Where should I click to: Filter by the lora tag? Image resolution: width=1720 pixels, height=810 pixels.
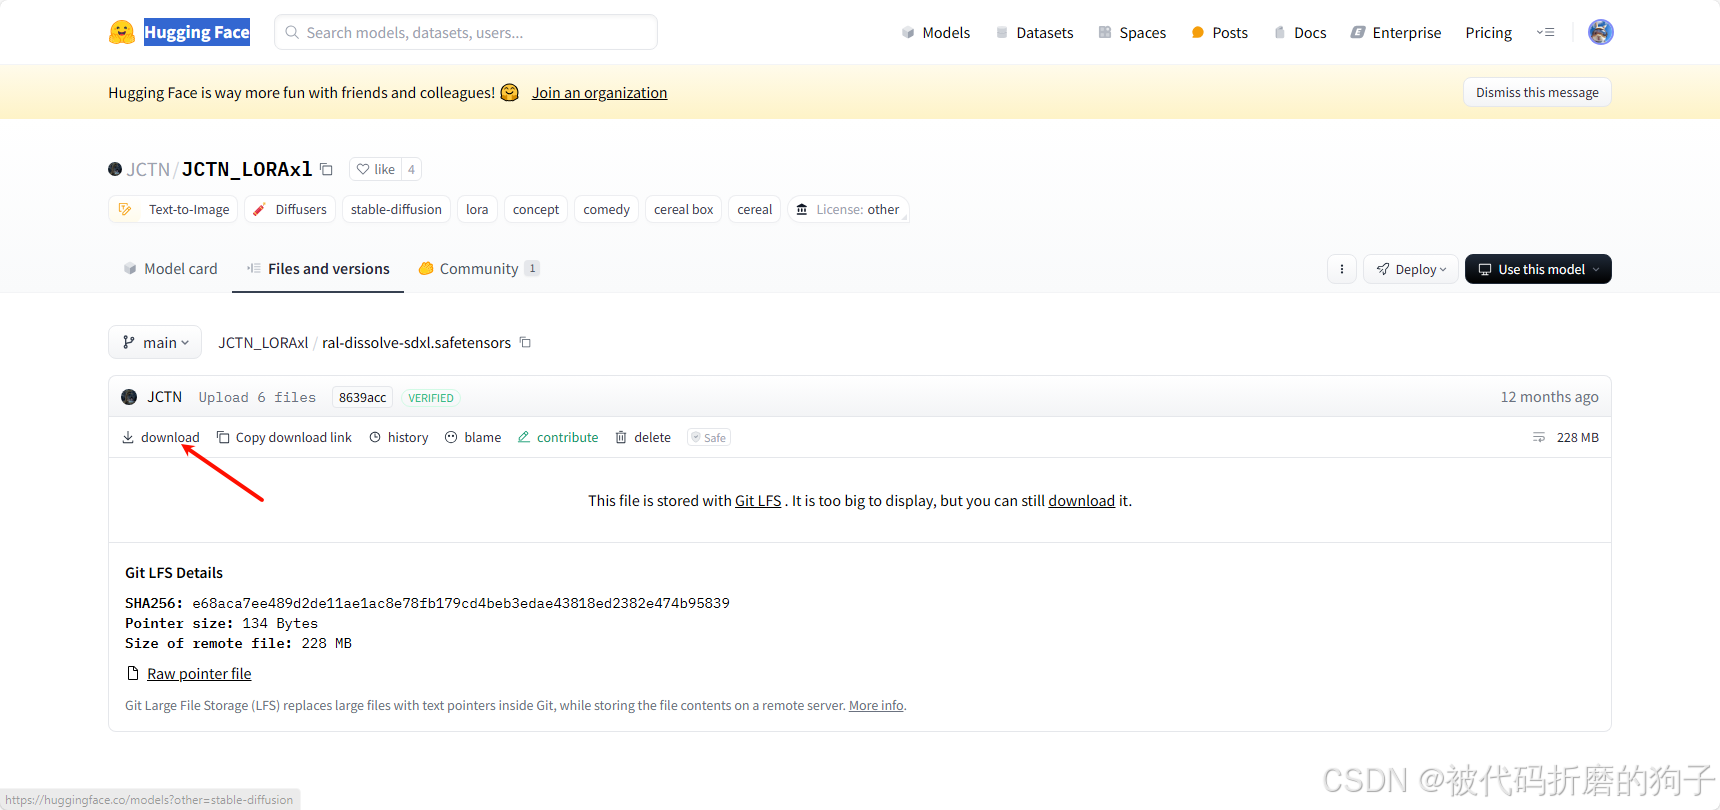[477, 209]
